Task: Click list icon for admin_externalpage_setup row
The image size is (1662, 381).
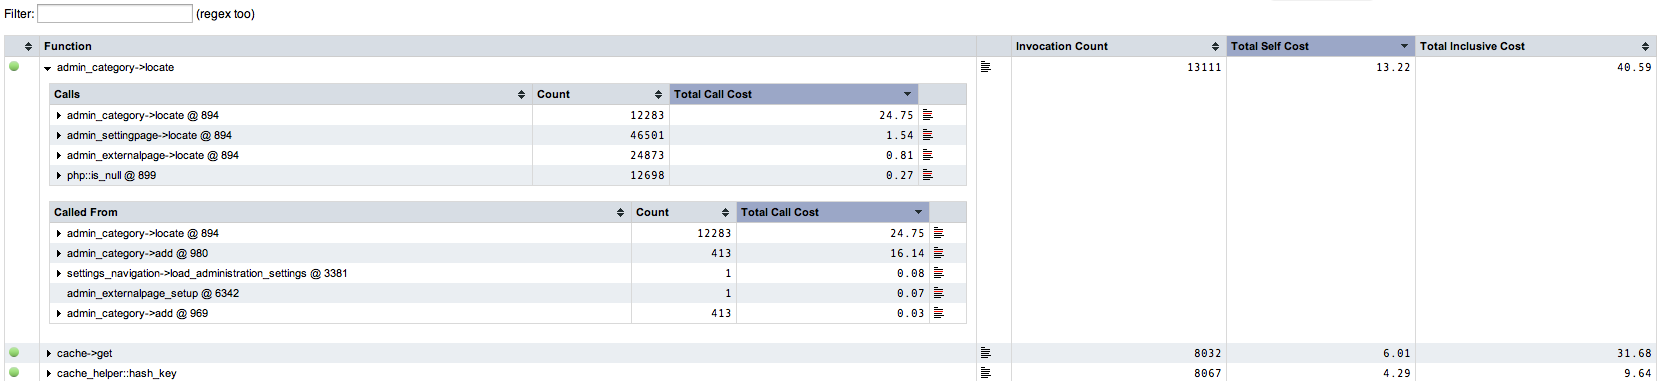Action: (x=939, y=293)
